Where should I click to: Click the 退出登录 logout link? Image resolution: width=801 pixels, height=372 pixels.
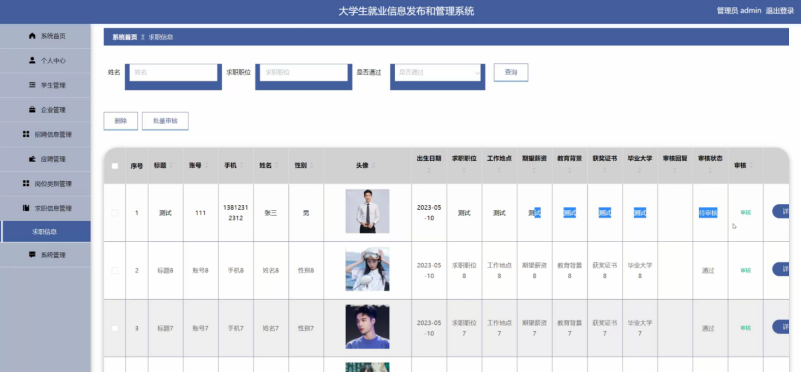[x=780, y=11]
